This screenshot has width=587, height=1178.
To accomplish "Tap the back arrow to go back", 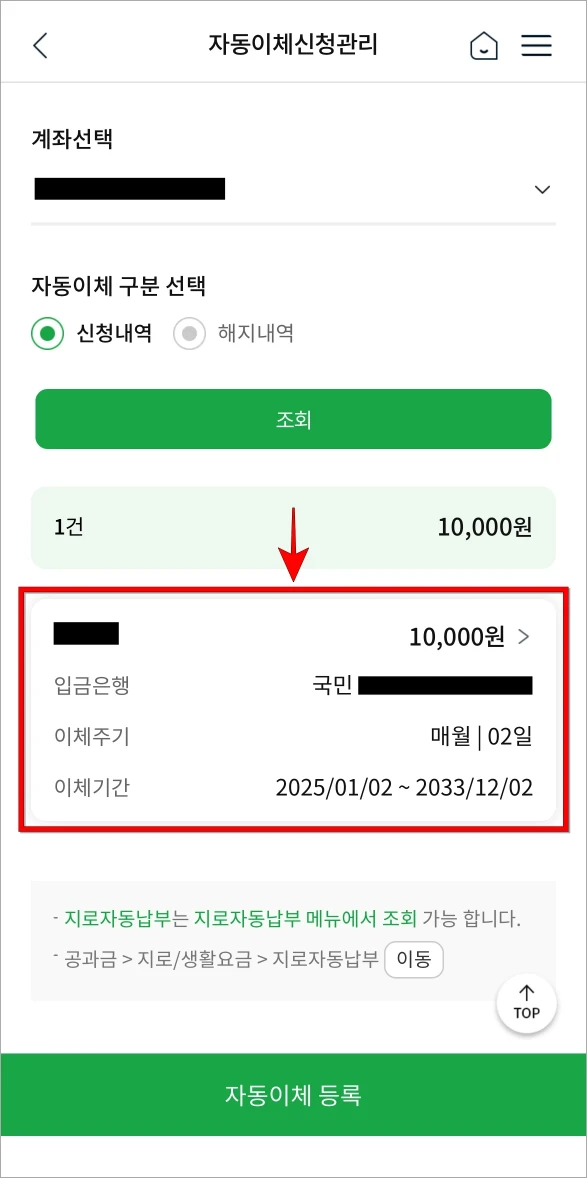I will [40, 45].
